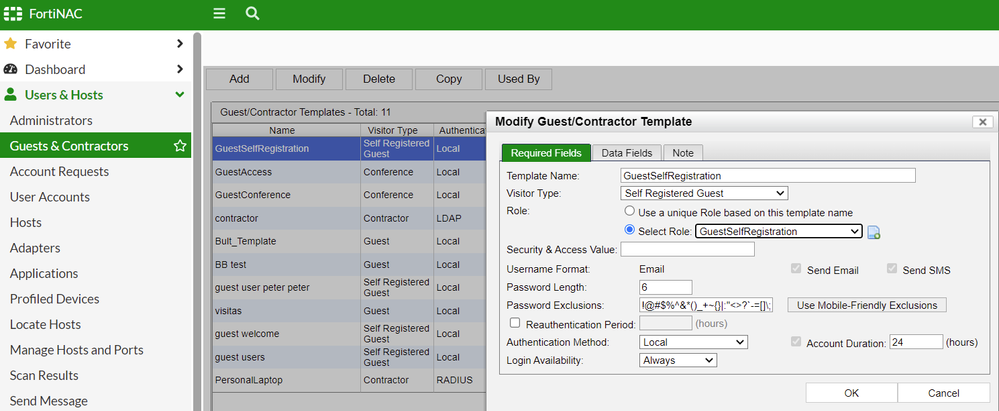Click OK to save the template
Viewport: 999px width, 411px height.
pos(850,393)
